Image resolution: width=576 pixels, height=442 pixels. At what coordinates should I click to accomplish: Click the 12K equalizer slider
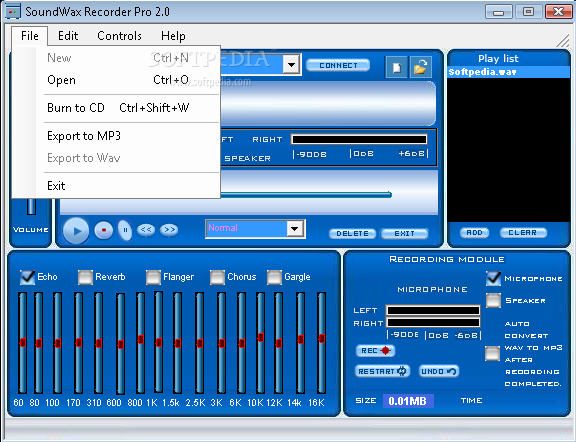click(279, 343)
